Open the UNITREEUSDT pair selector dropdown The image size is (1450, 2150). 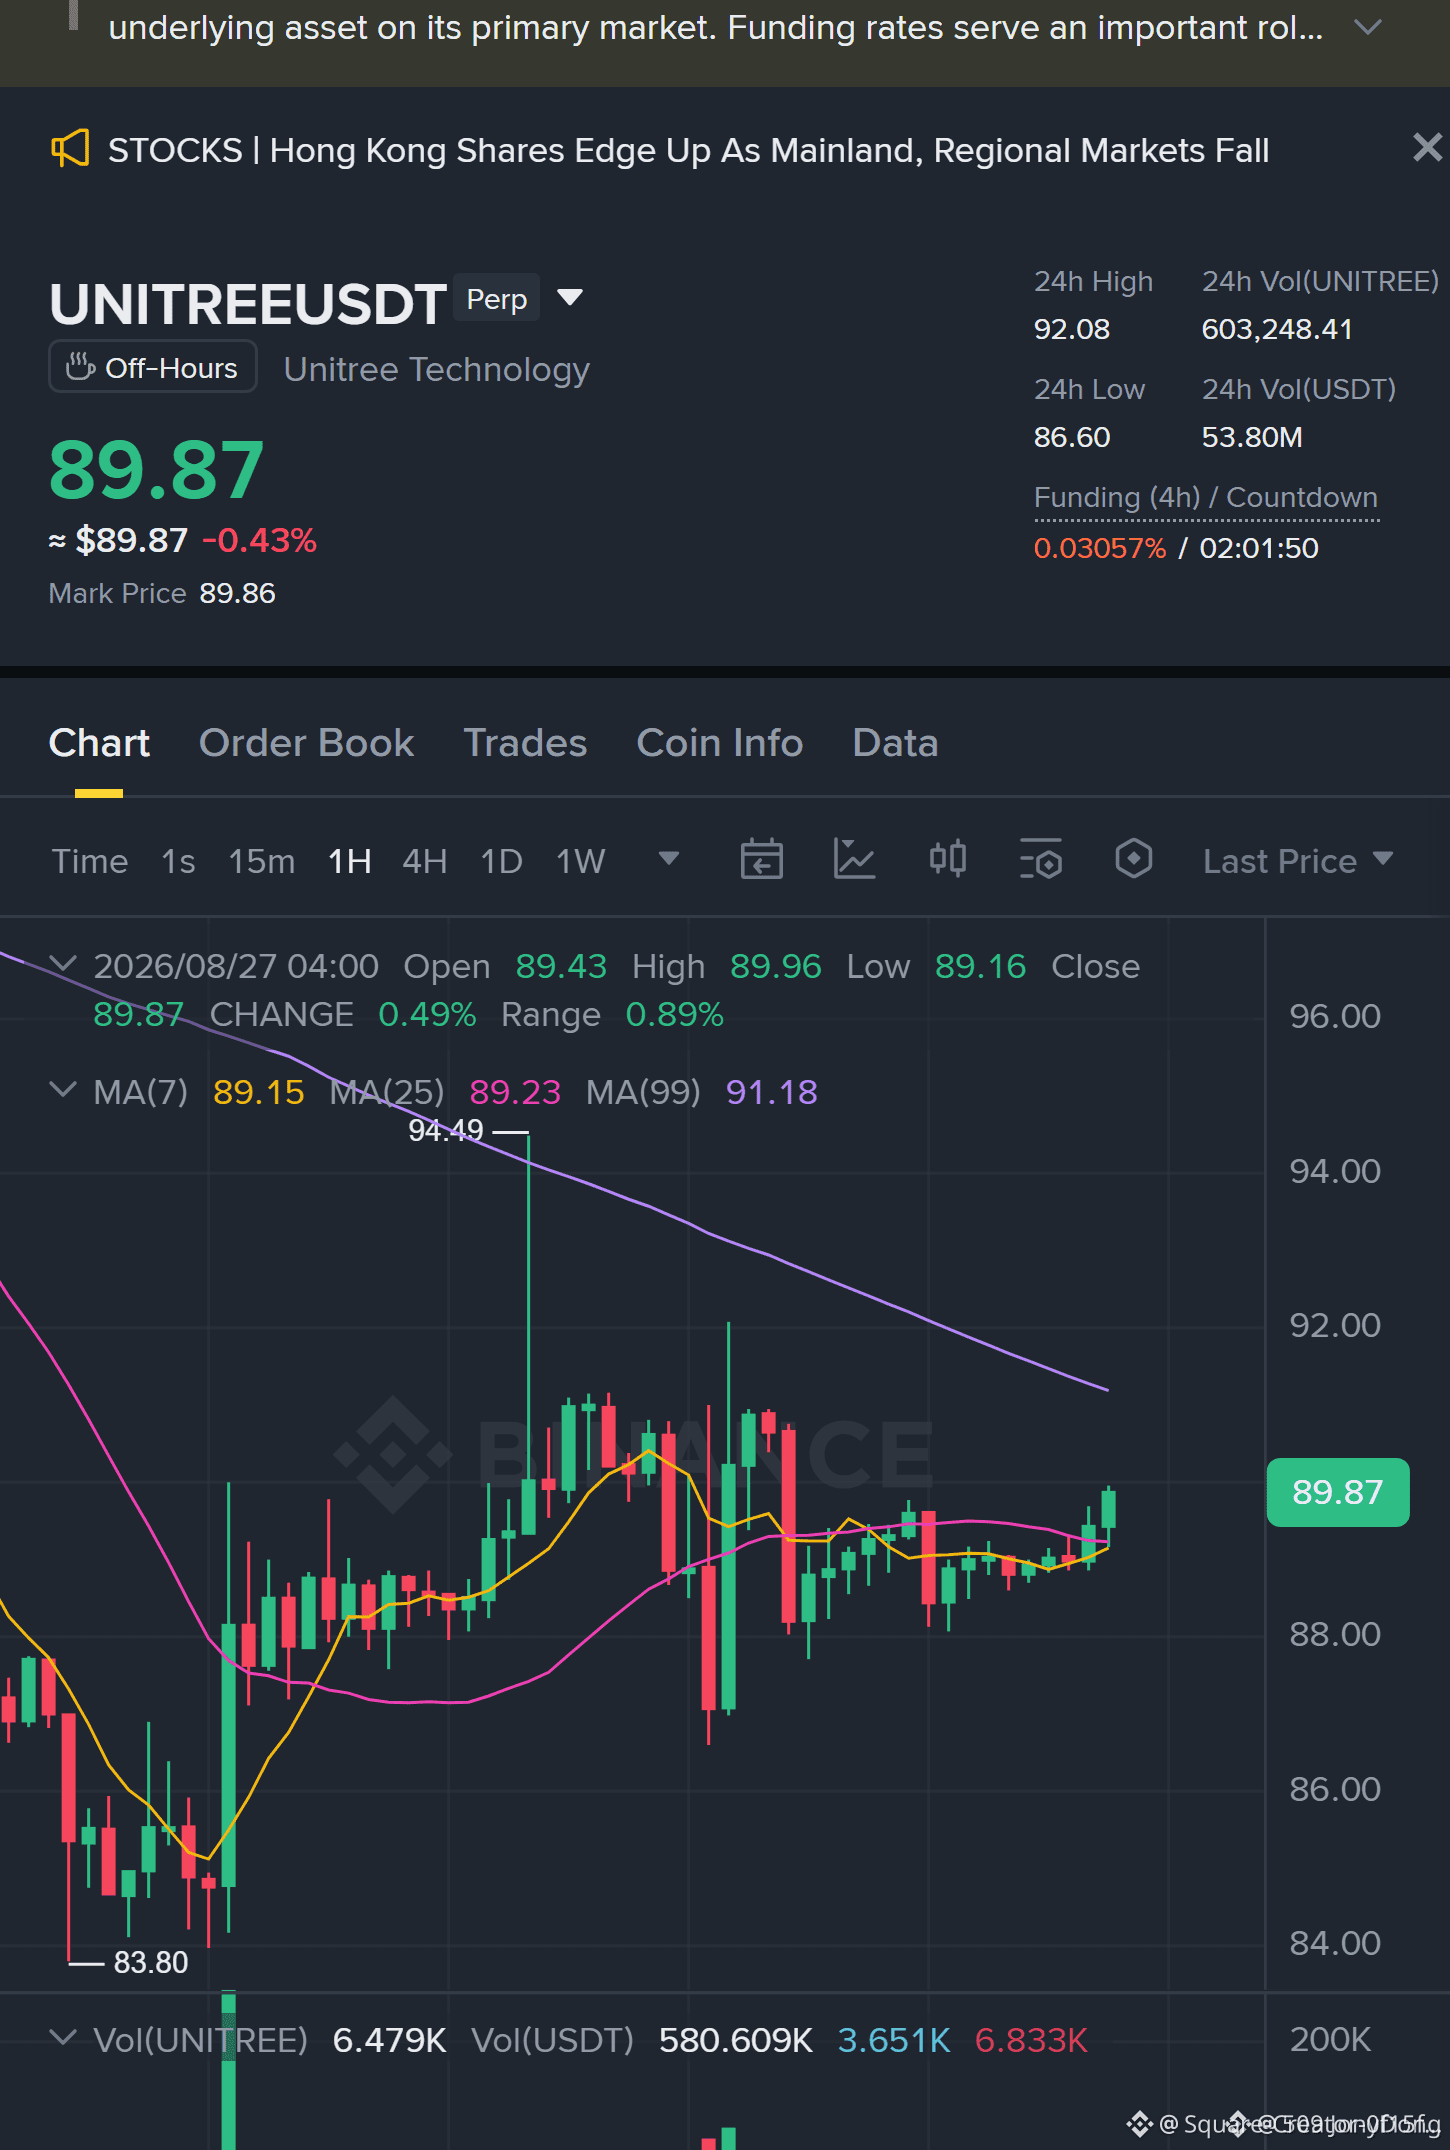(x=570, y=297)
